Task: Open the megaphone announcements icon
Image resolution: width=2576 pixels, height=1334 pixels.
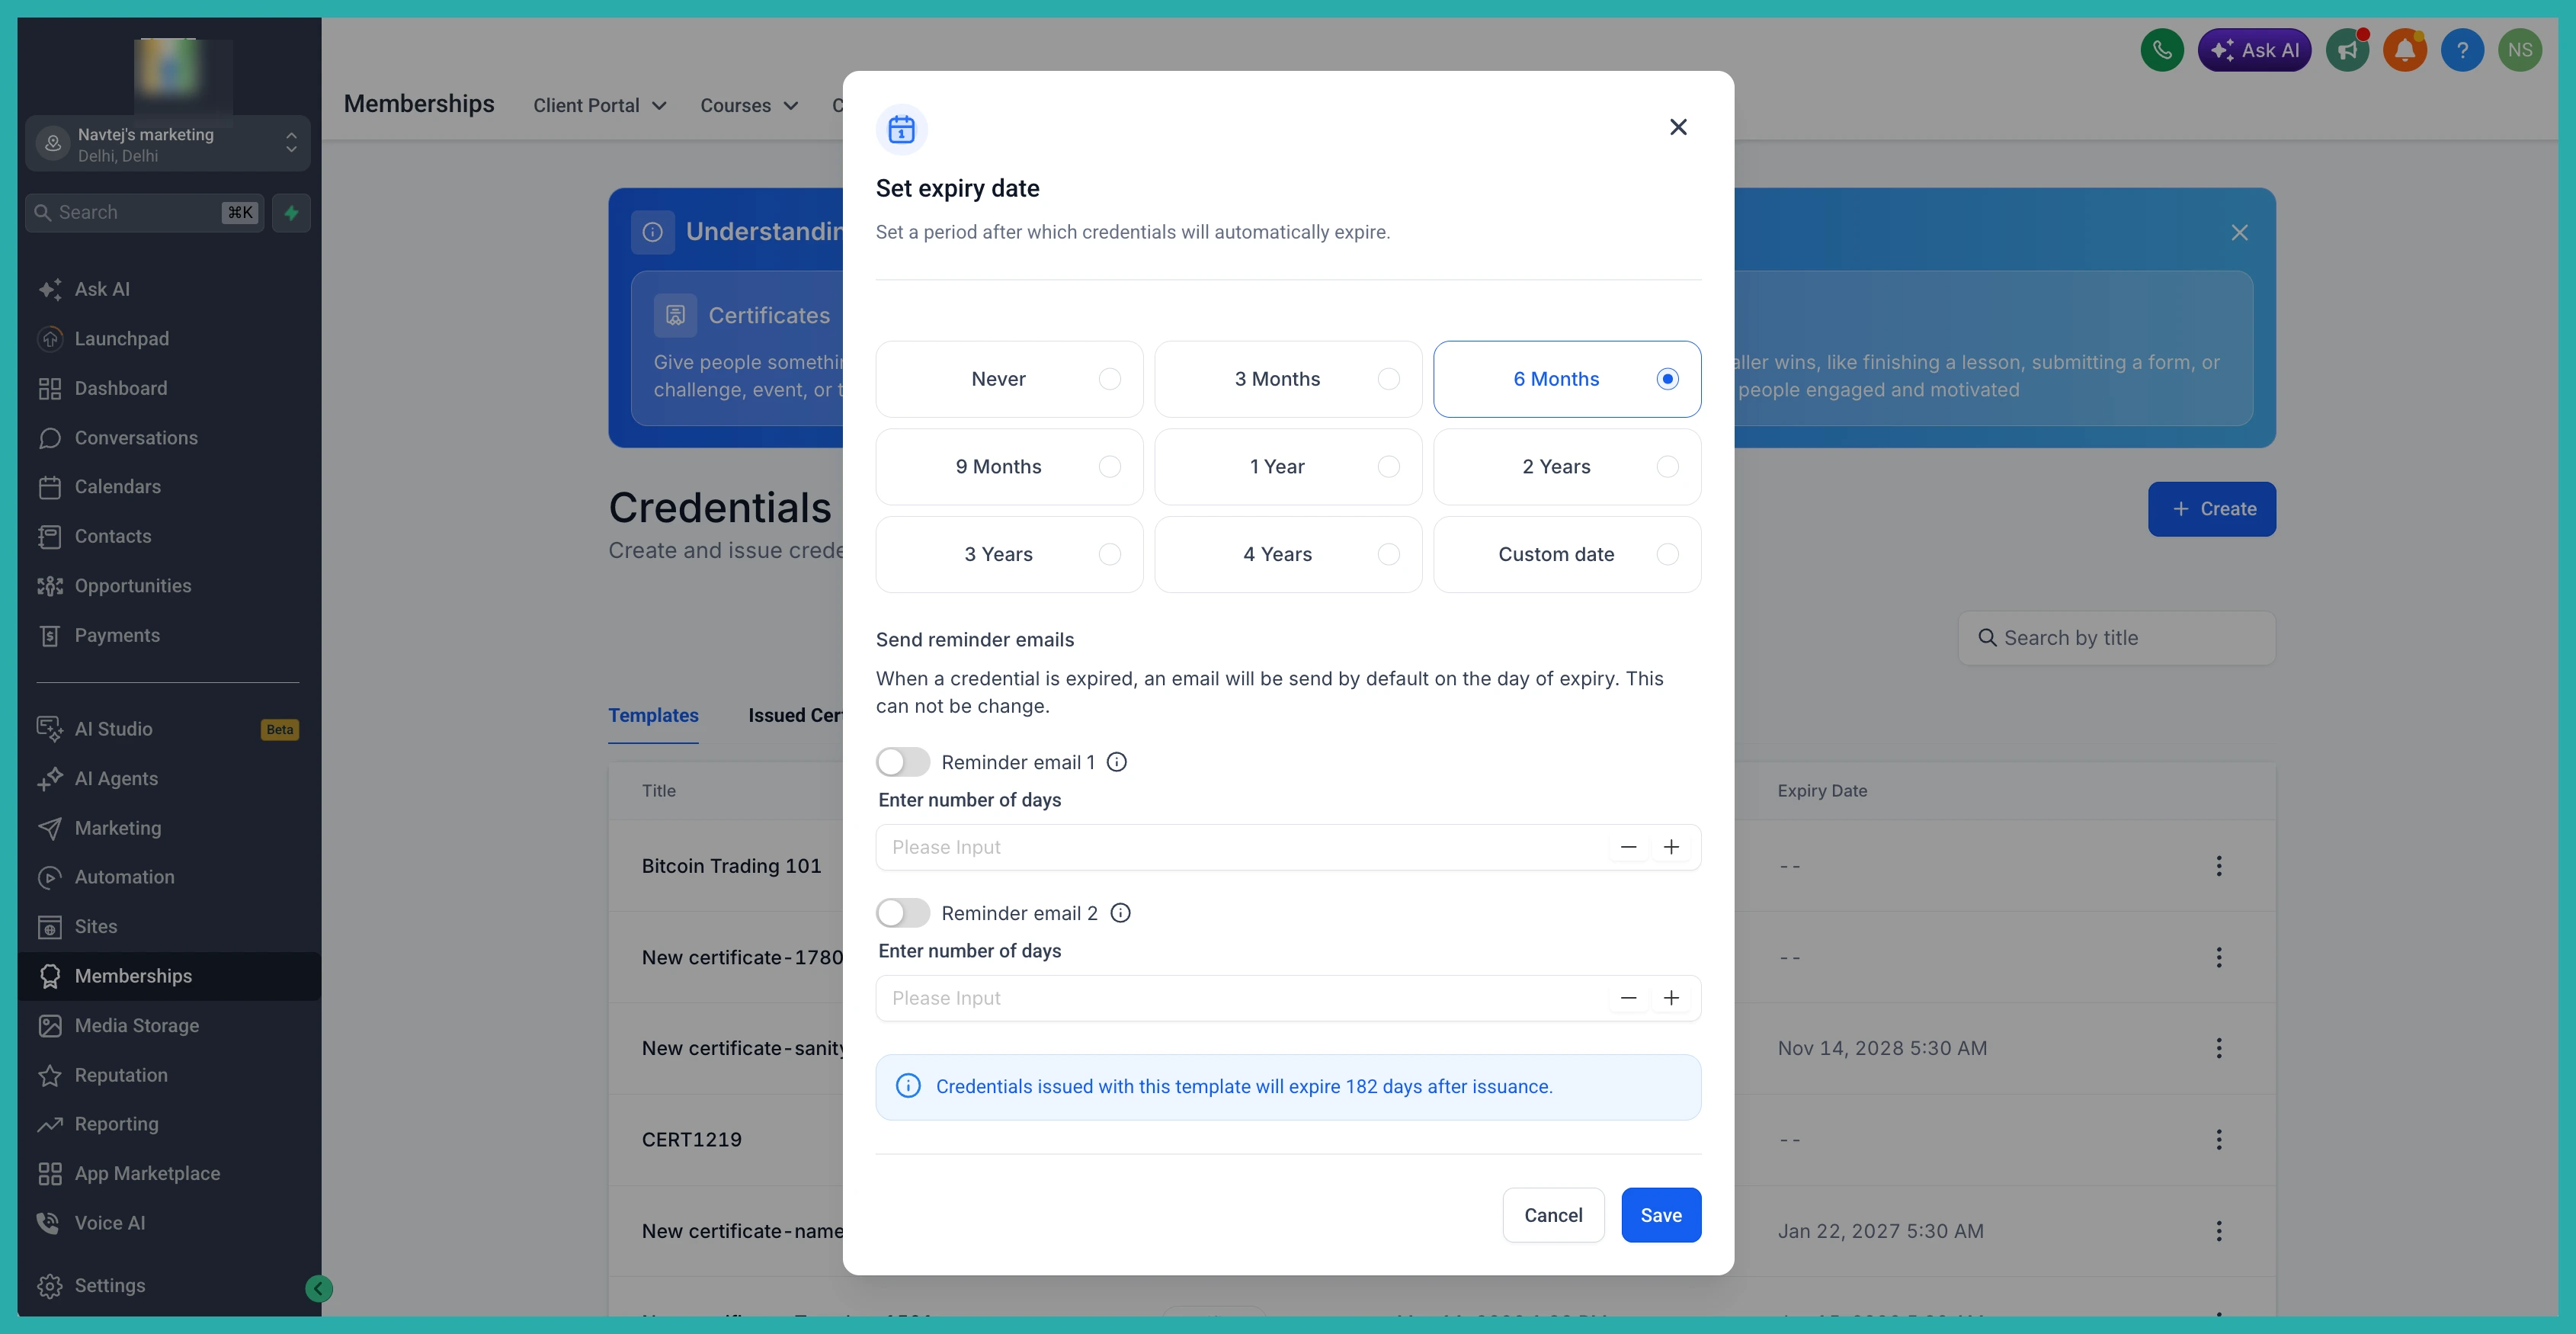Action: (x=2347, y=50)
